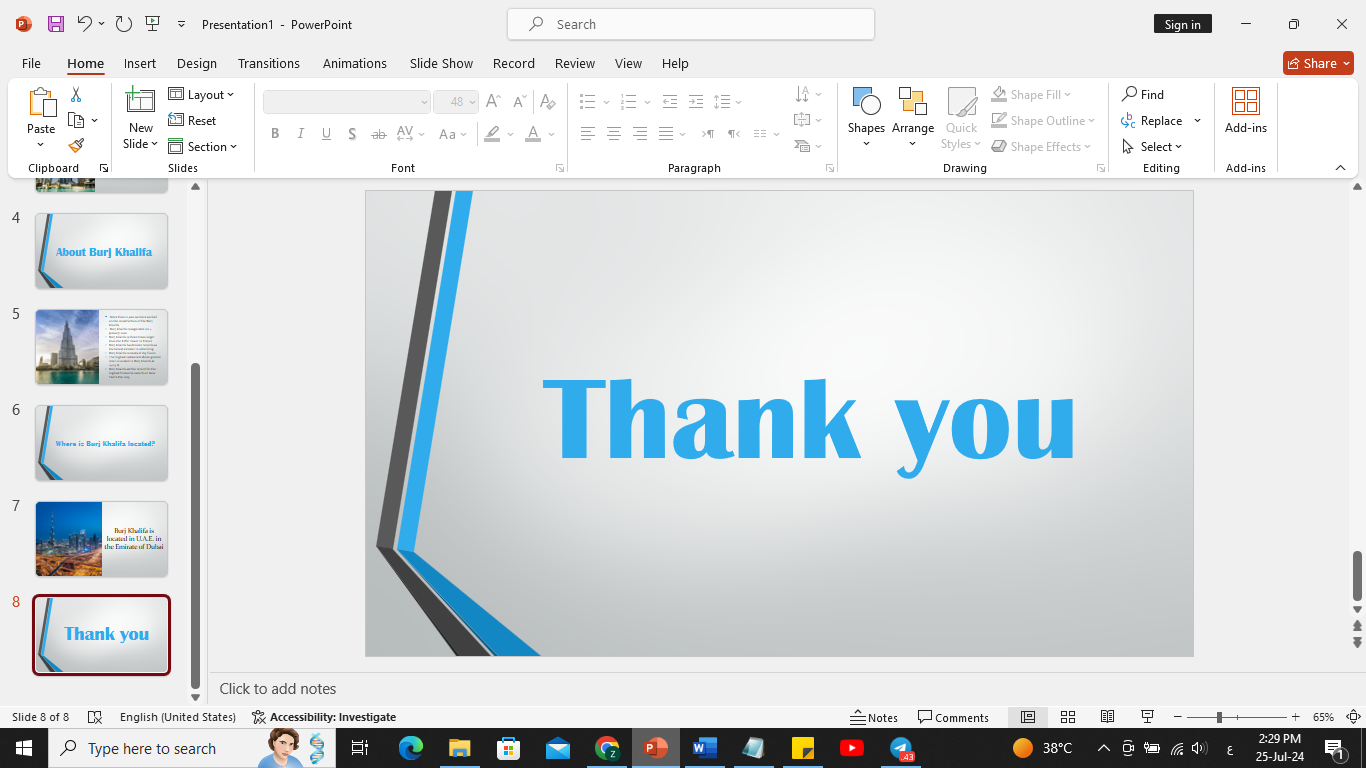
Task: Toggle Underline formatting
Action: (326, 134)
